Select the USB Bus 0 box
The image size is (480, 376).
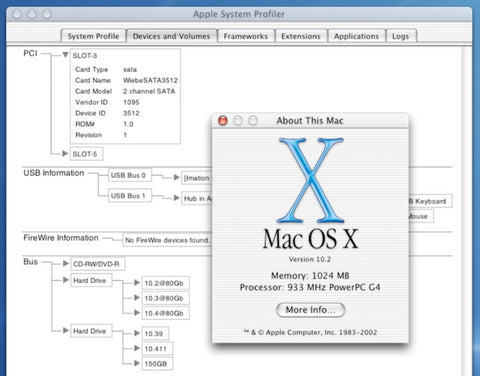point(129,175)
